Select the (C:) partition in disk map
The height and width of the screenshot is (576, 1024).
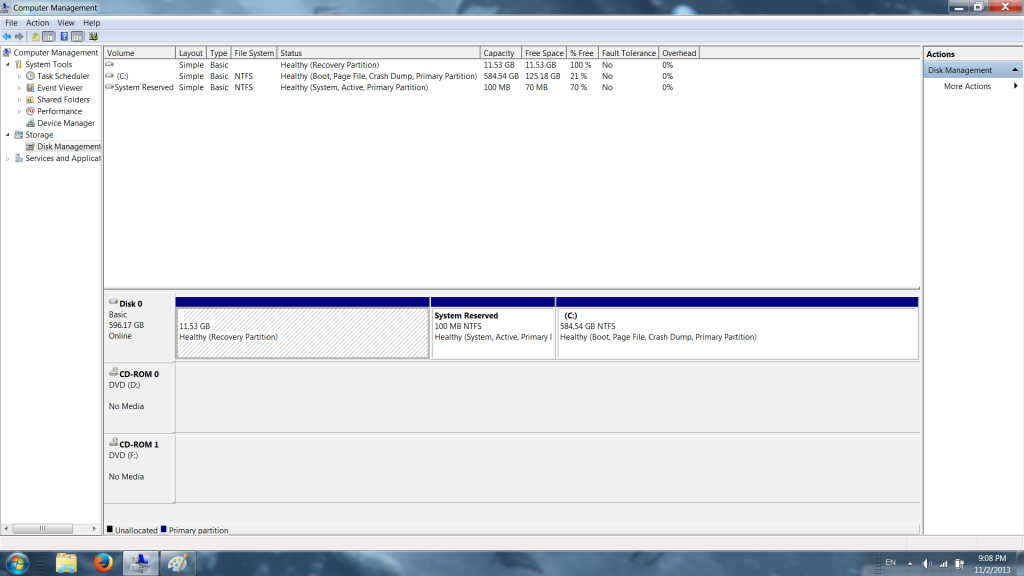click(736, 332)
